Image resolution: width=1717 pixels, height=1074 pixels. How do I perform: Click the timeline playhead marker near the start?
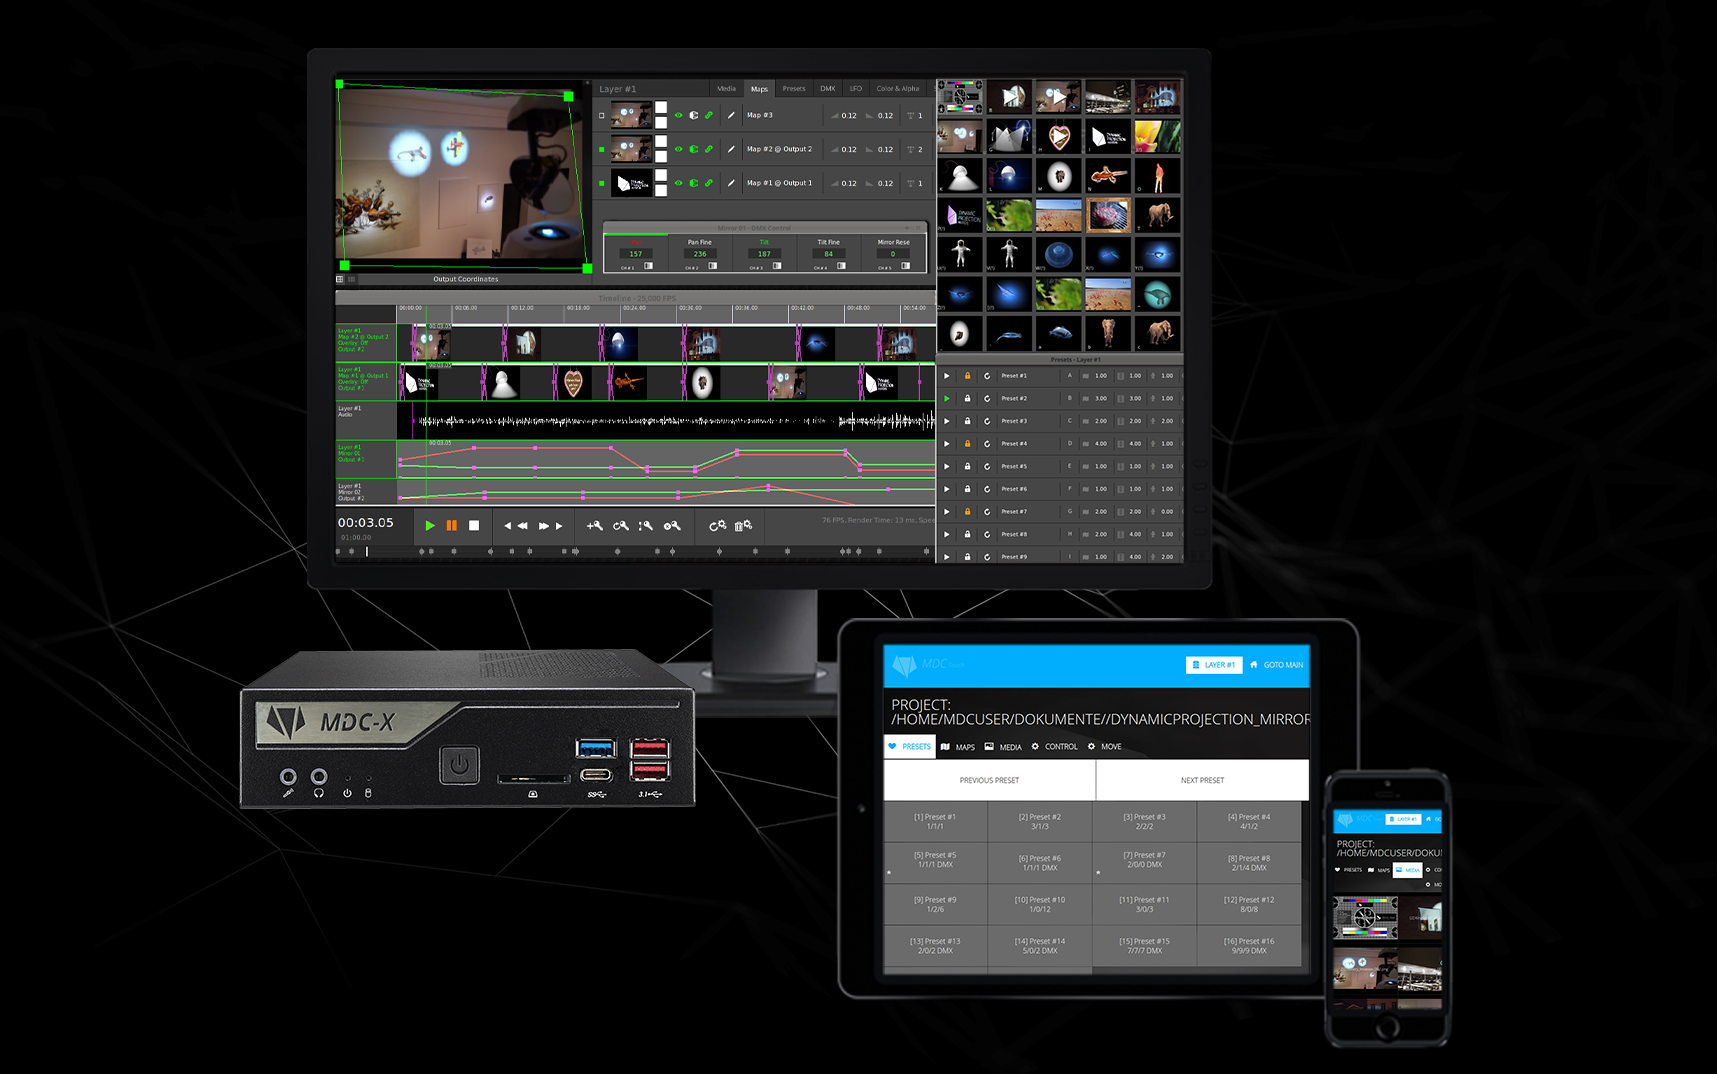coord(367,551)
